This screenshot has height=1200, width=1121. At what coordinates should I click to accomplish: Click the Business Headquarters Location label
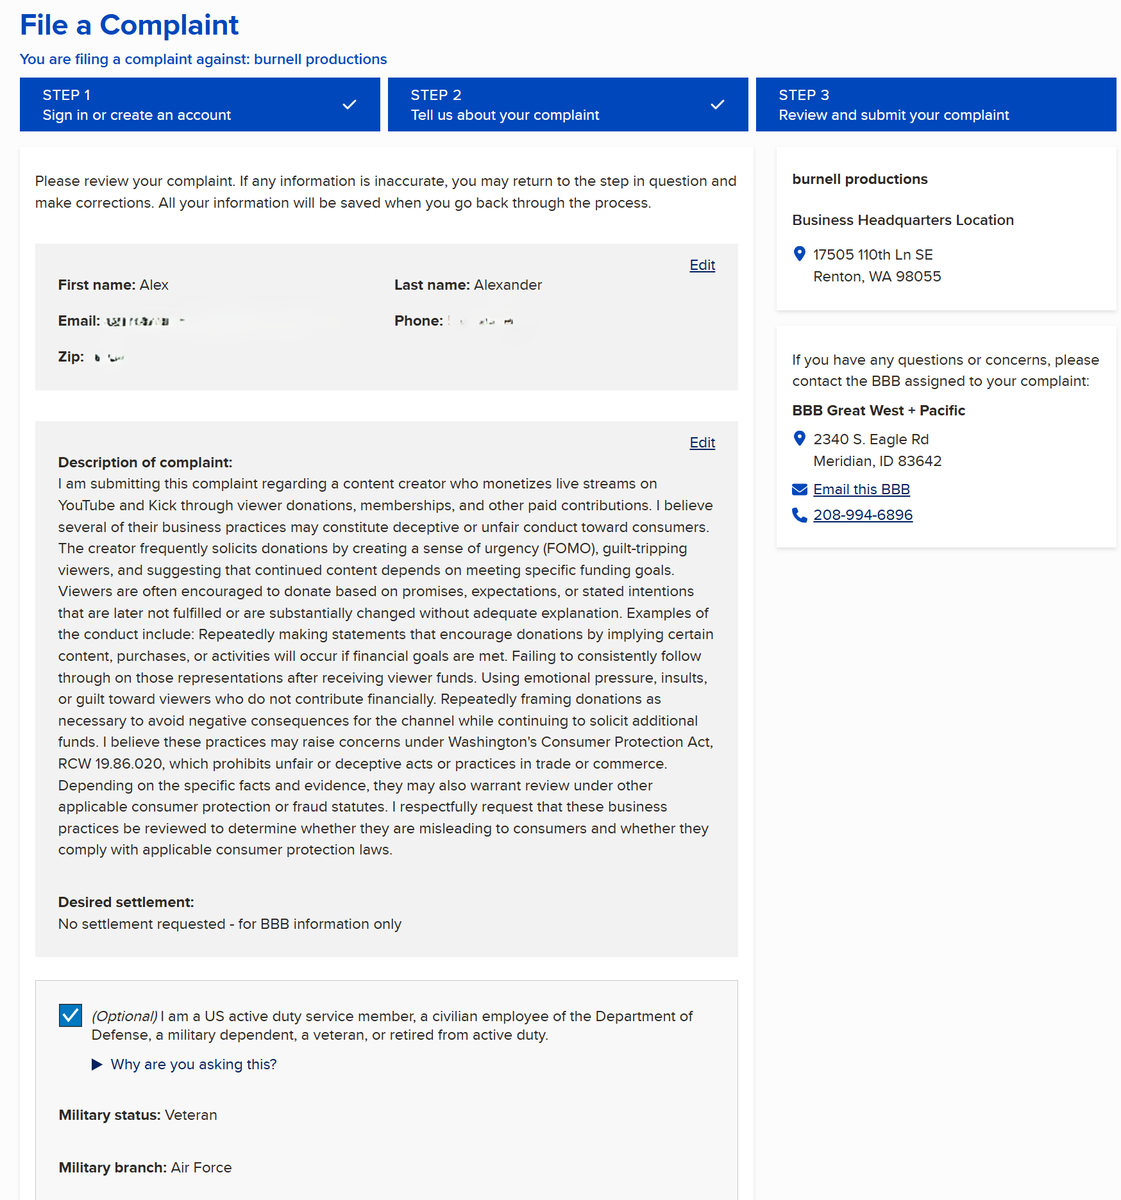tap(903, 220)
